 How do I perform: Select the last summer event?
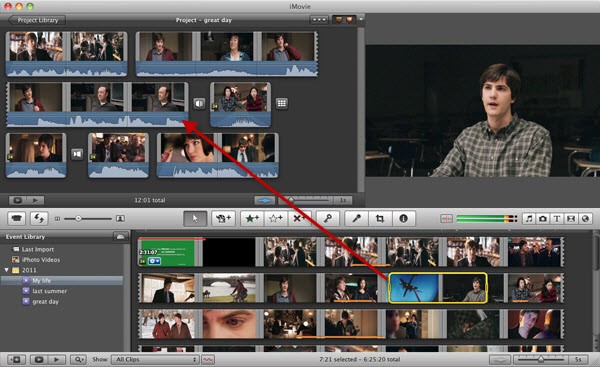click(49, 291)
